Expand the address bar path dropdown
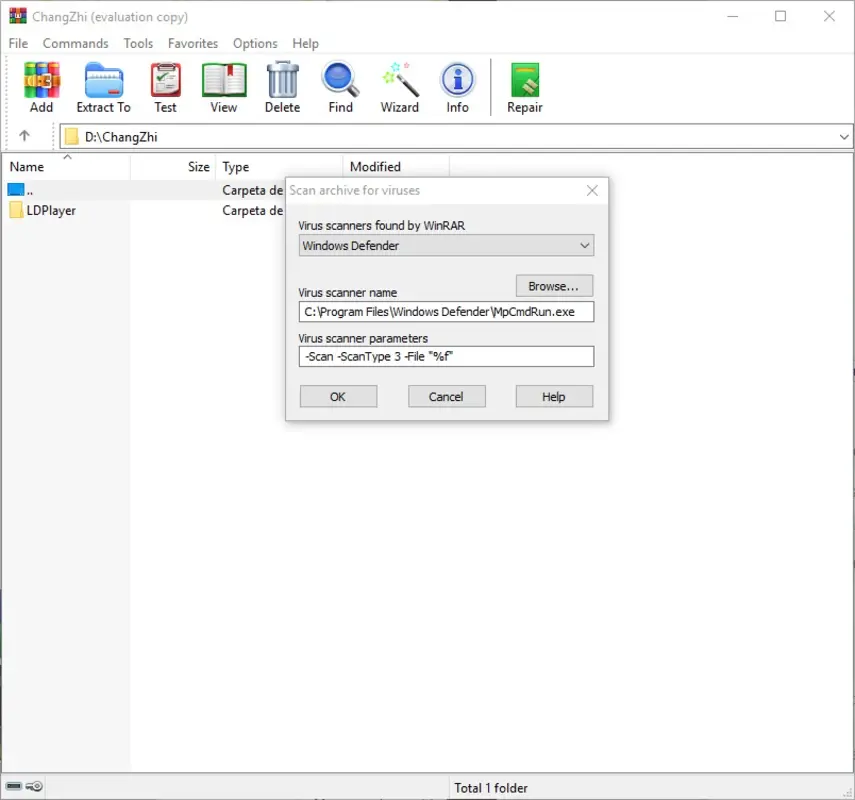Viewport: 855px width, 800px height. click(845, 136)
